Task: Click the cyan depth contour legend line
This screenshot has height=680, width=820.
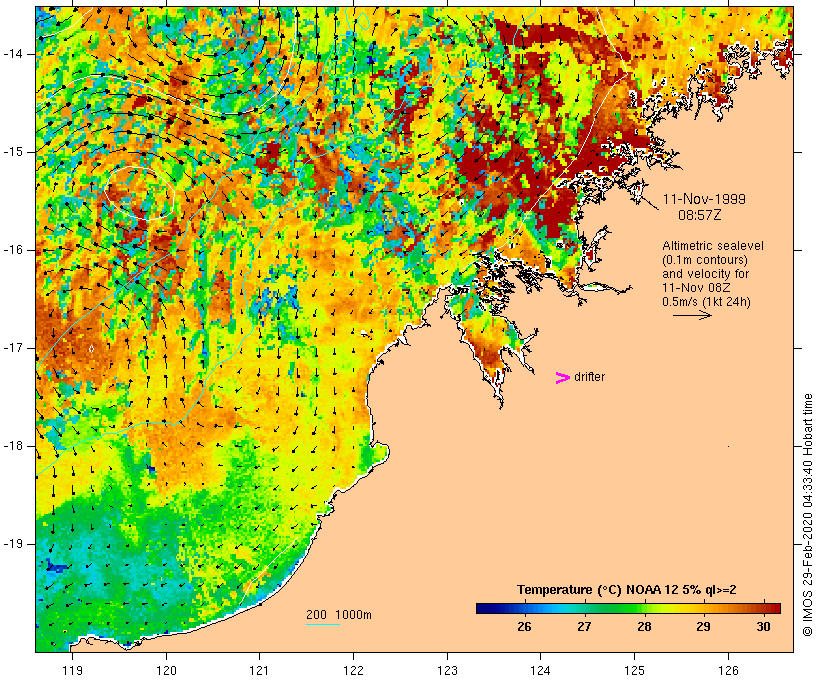Action: click(323, 624)
